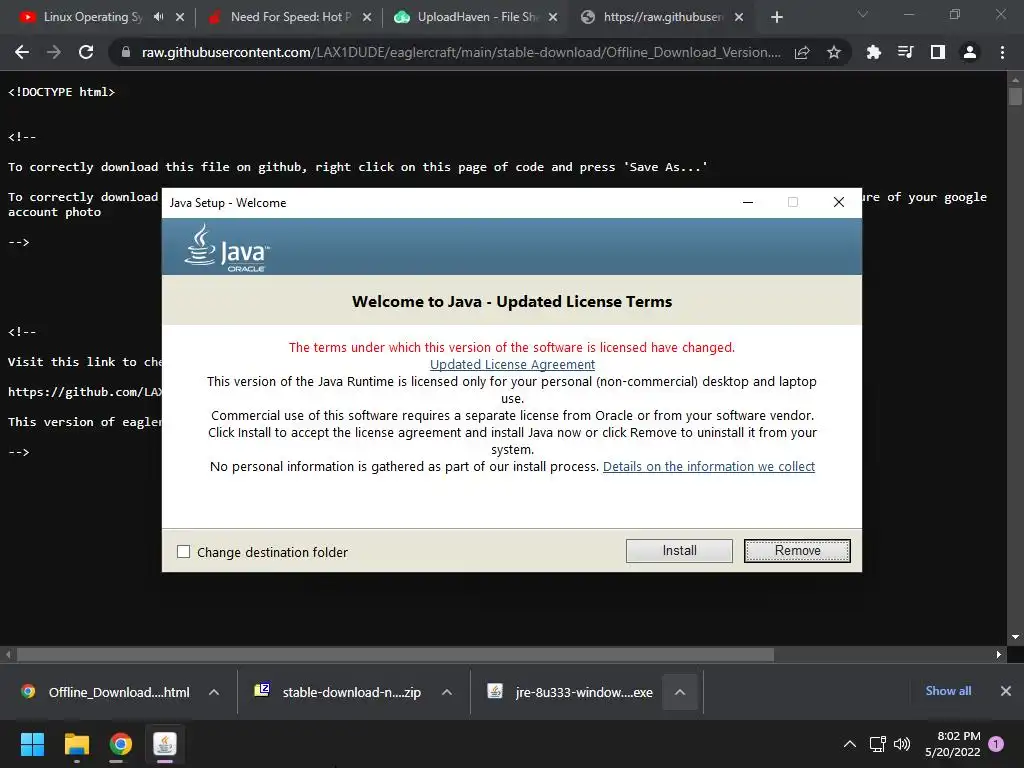Bookmark this page with star

(833, 52)
